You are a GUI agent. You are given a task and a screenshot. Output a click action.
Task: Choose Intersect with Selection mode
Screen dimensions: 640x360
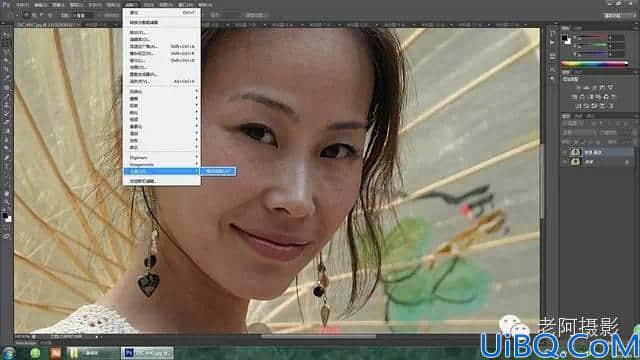pos(50,15)
